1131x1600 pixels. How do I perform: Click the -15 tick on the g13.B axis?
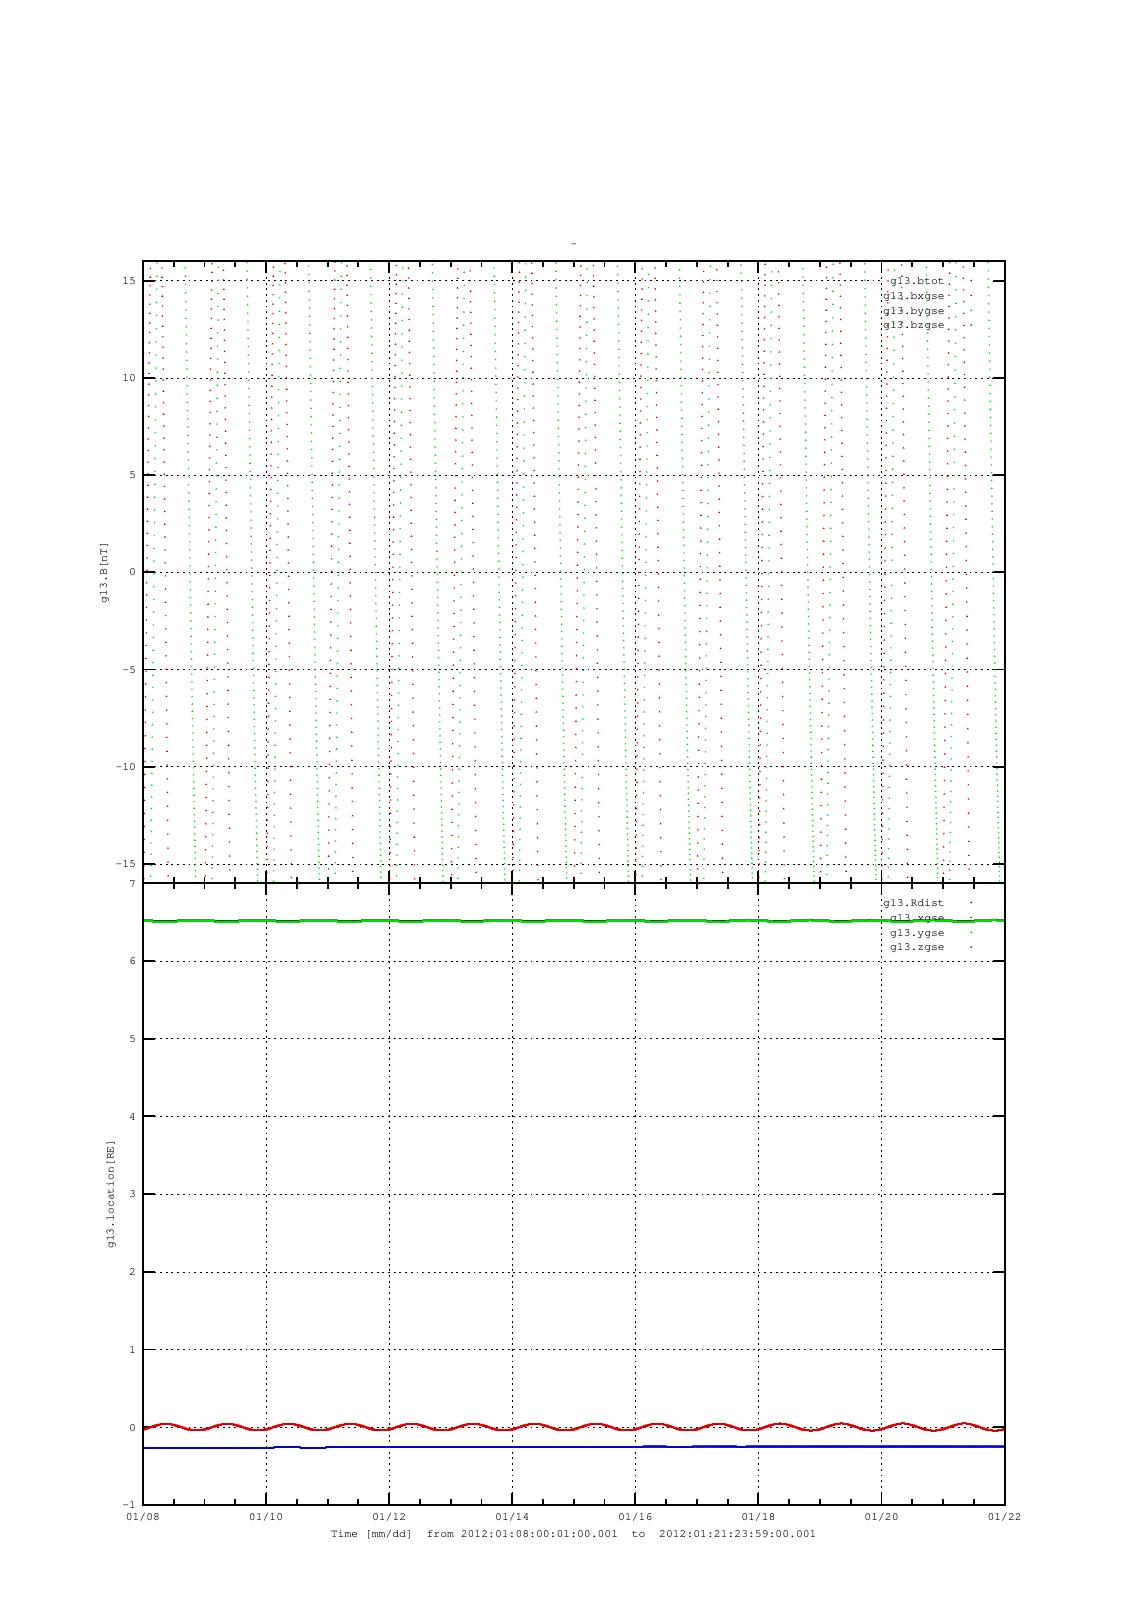pyautogui.click(x=126, y=864)
